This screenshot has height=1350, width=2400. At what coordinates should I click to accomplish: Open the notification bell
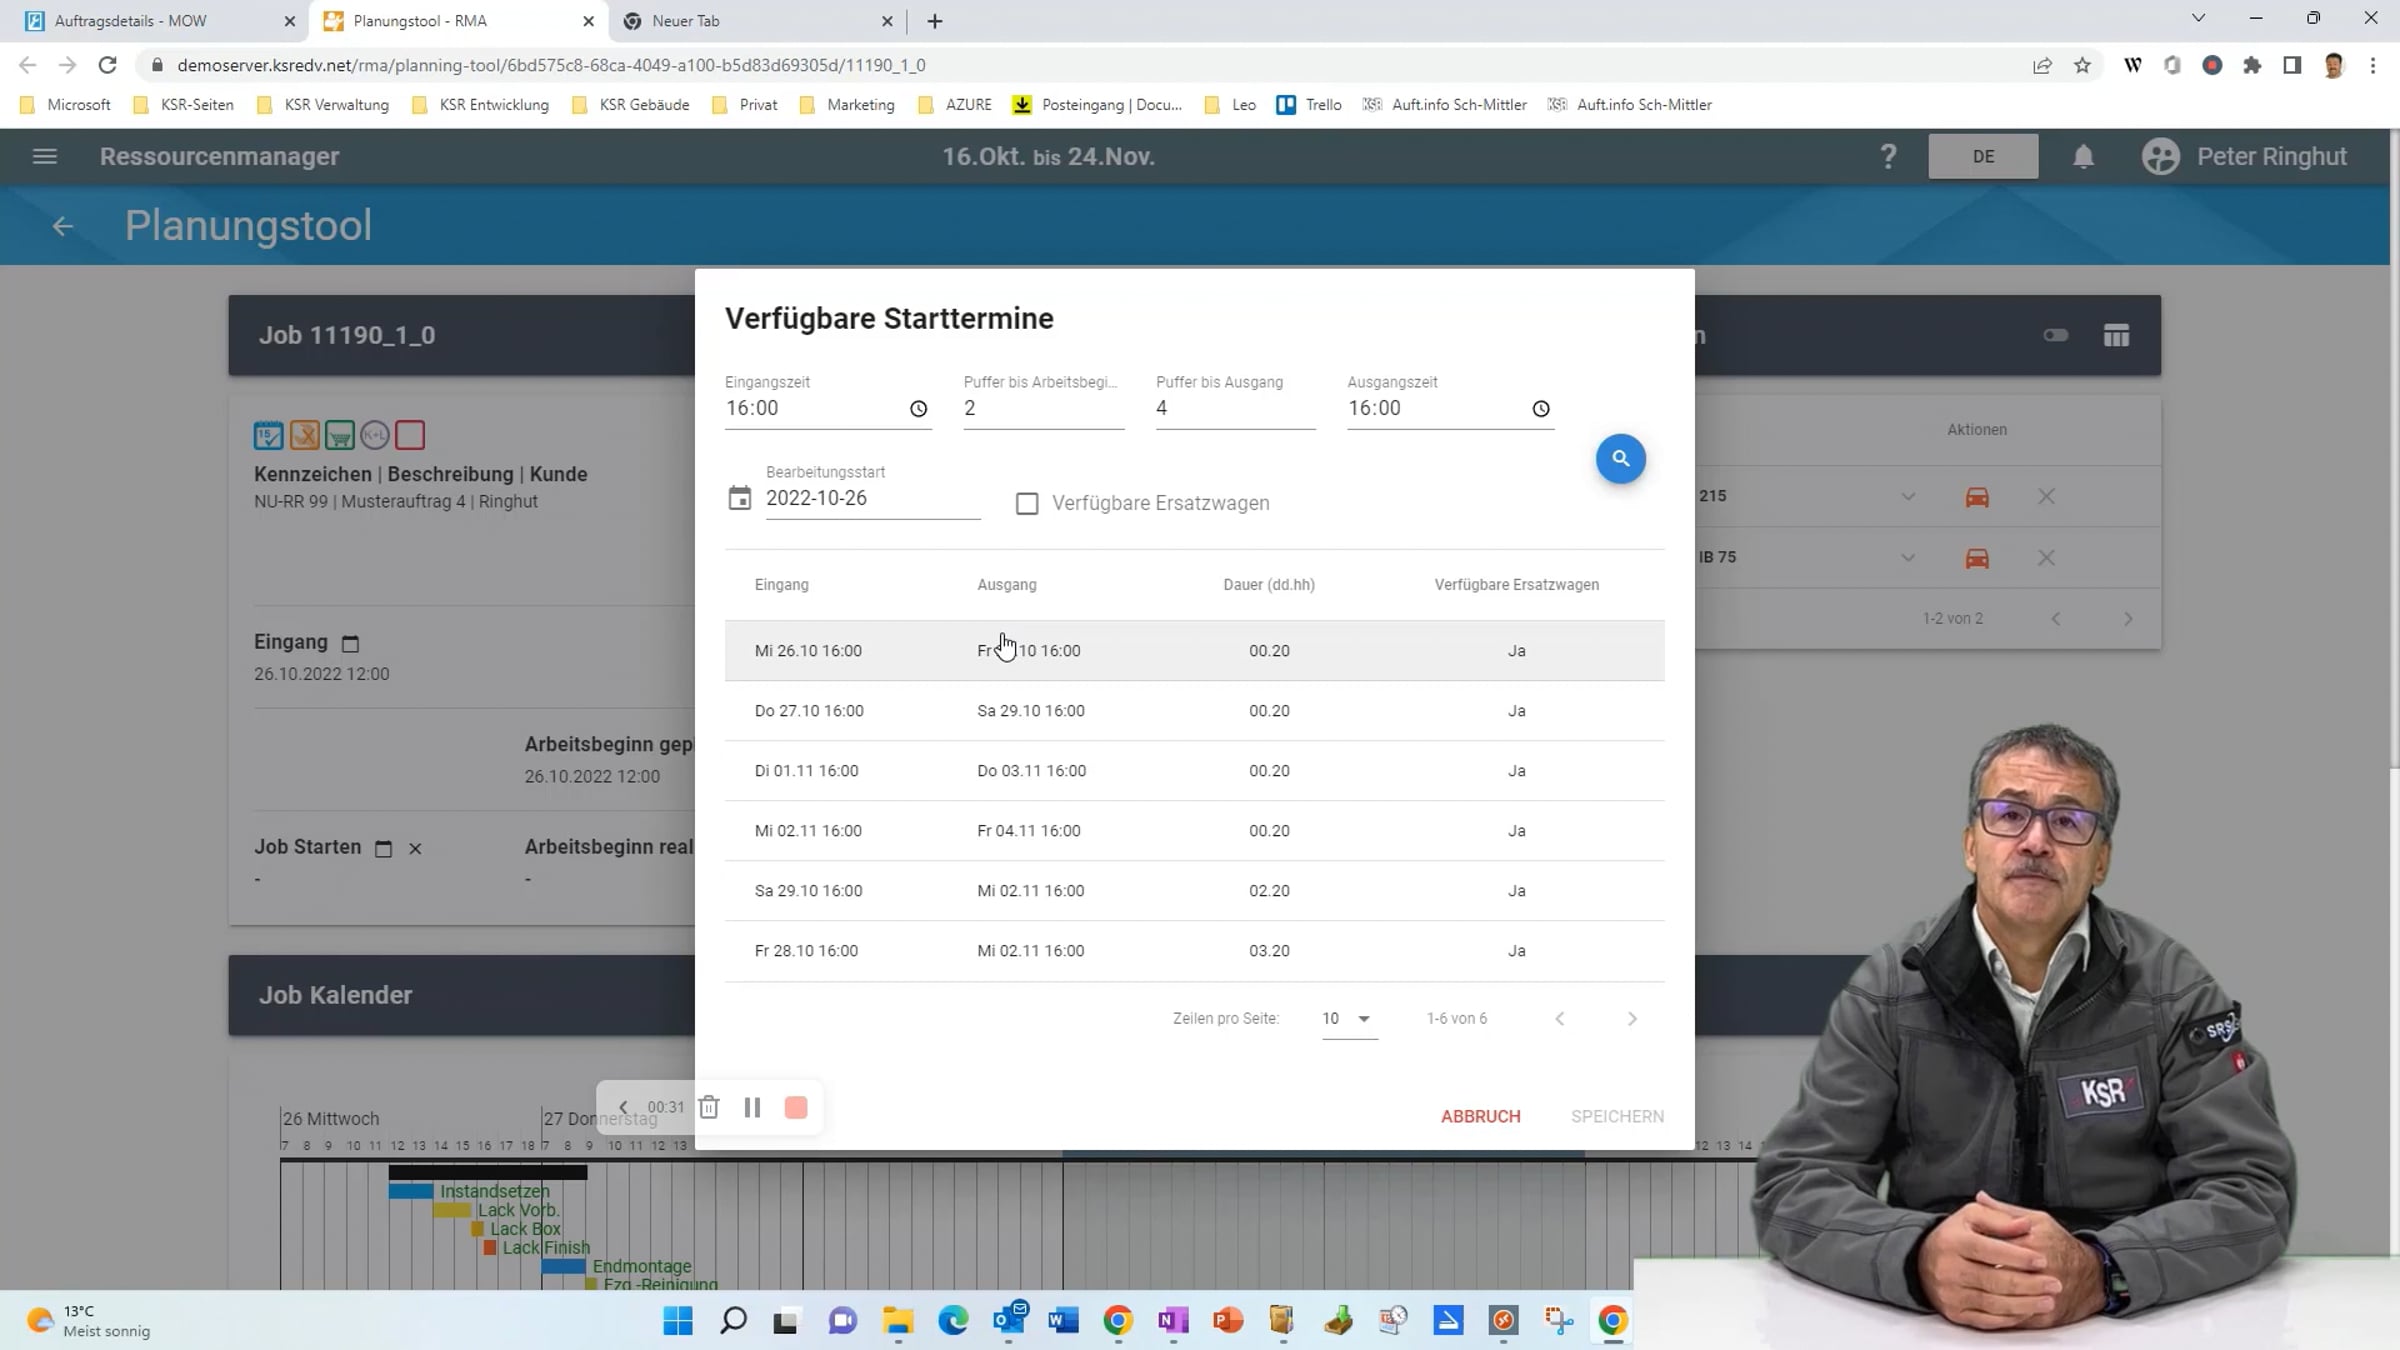pyautogui.click(x=2083, y=157)
